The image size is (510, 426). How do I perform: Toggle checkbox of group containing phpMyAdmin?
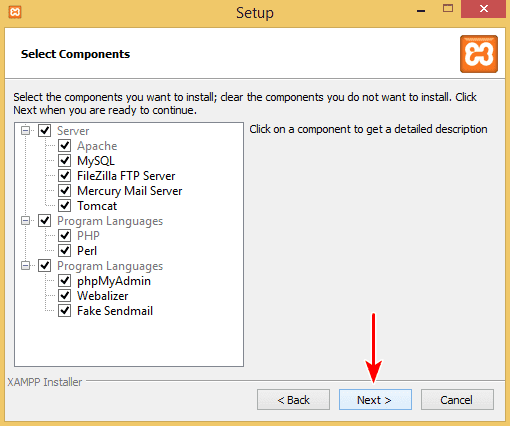pos(45,266)
